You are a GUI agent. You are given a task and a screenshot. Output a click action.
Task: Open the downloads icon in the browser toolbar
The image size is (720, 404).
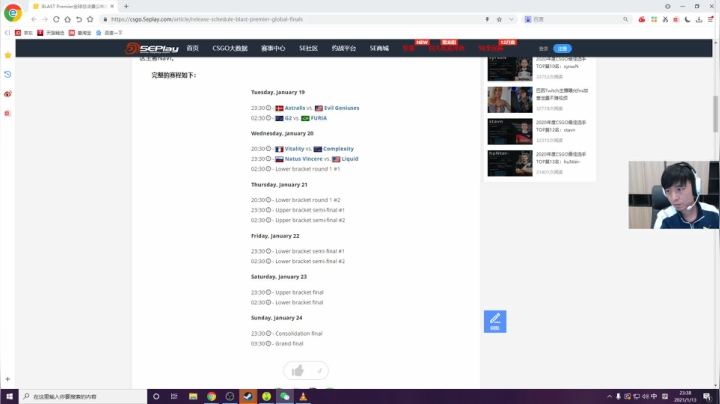point(699,19)
